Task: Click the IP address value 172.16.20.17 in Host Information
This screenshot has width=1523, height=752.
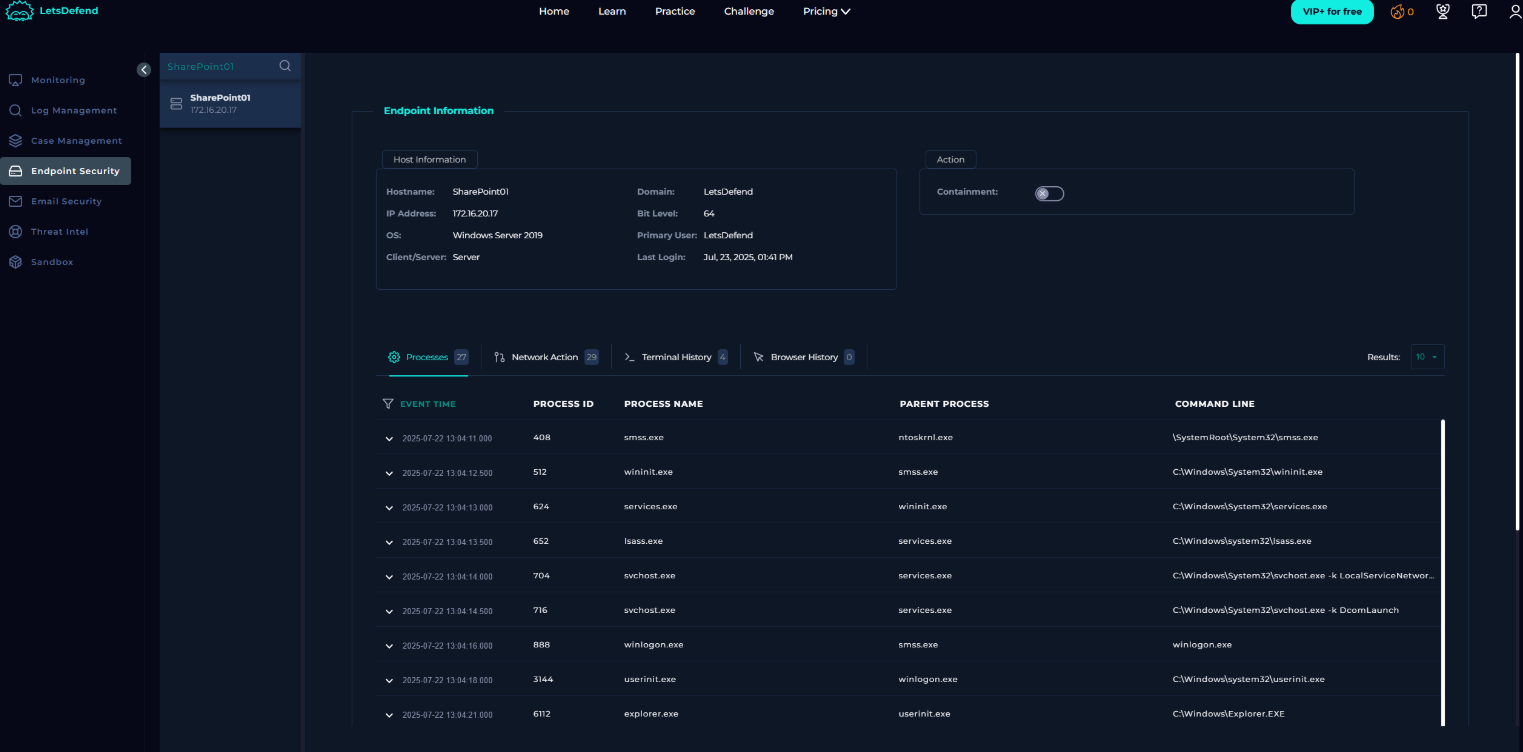Action: tap(475, 213)
